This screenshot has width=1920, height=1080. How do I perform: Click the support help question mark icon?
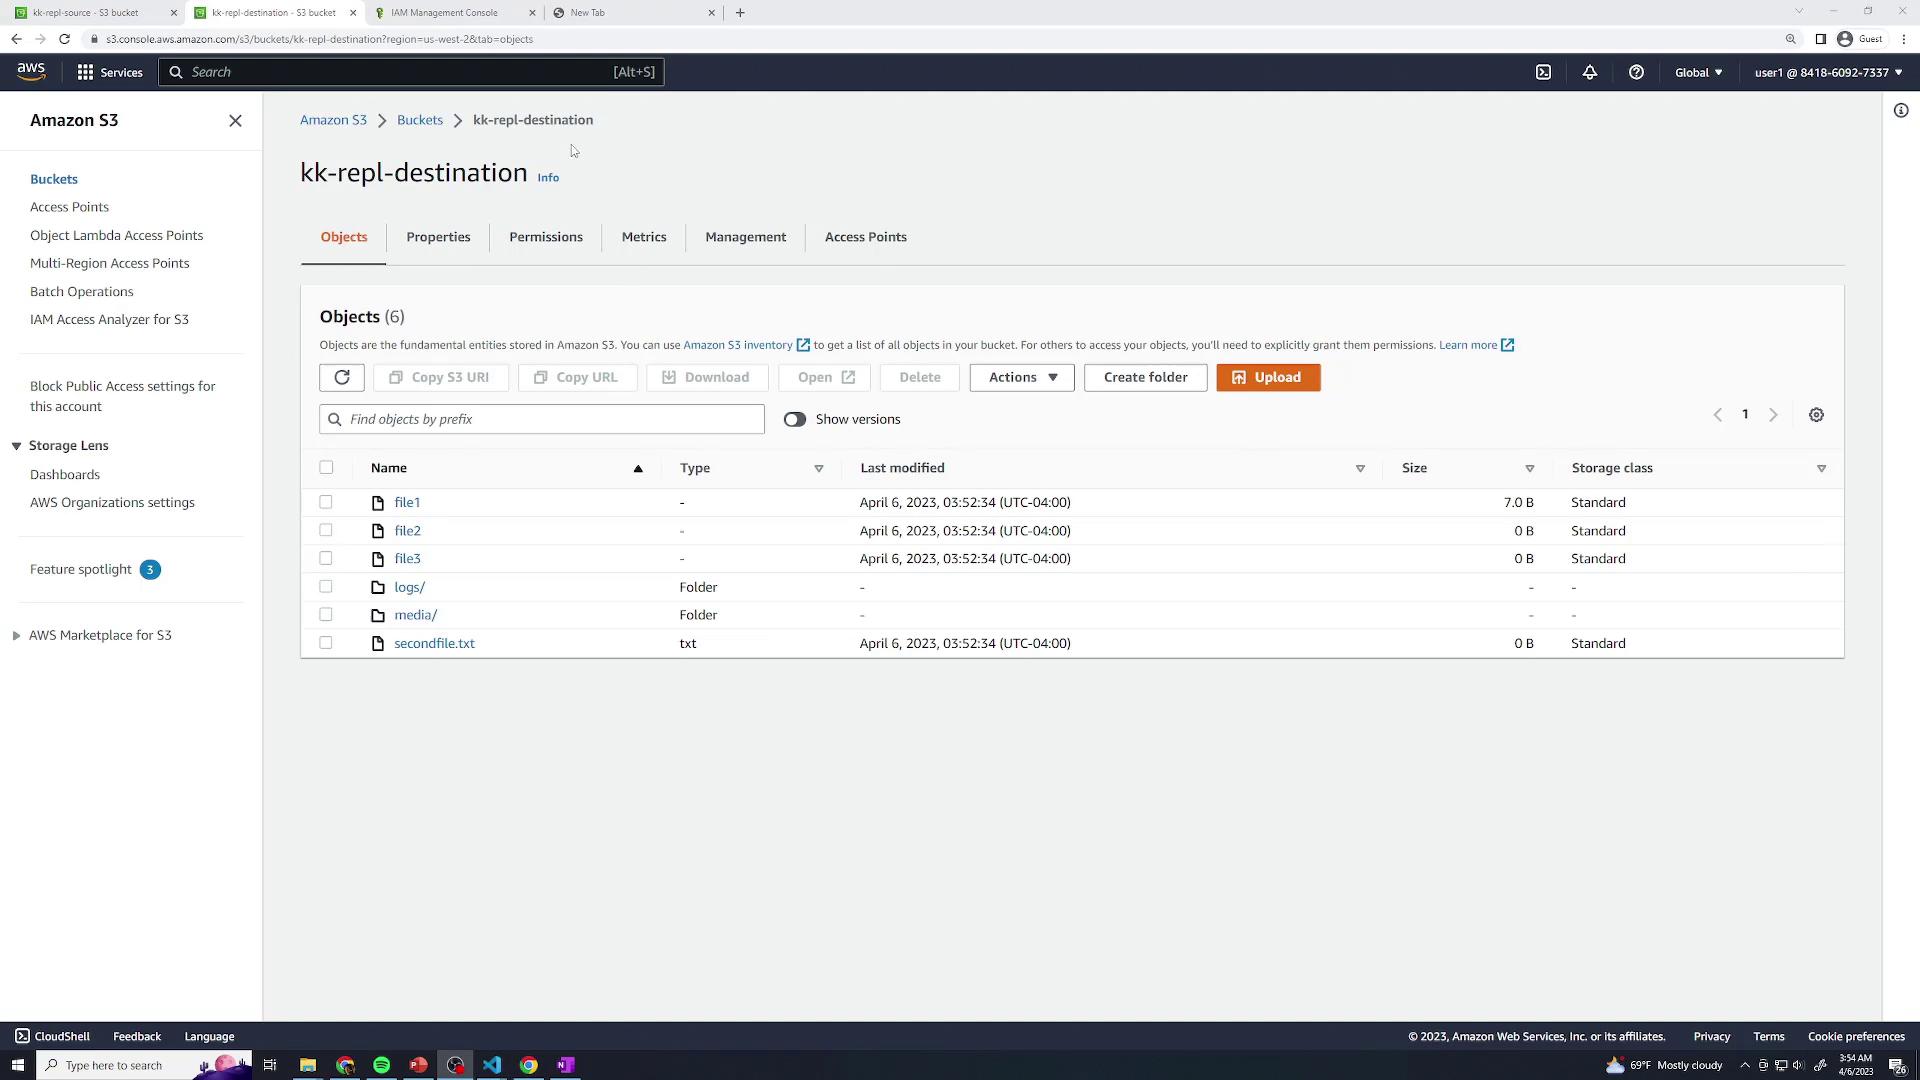tap(1636, 72)
